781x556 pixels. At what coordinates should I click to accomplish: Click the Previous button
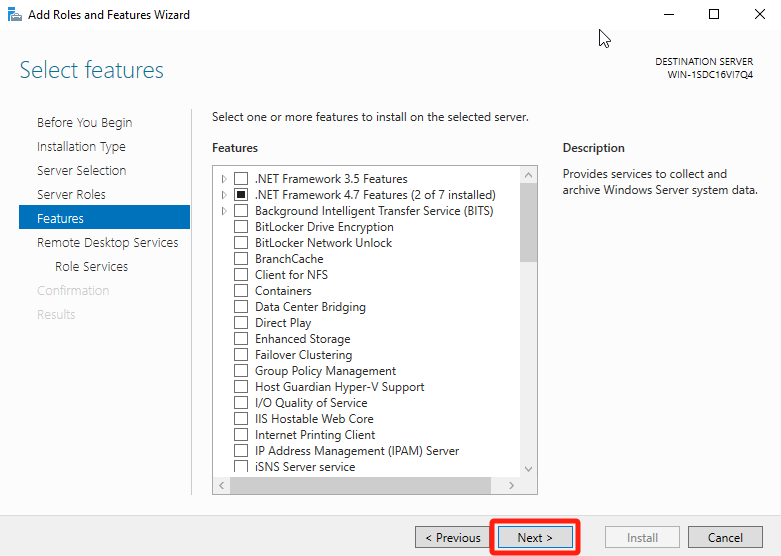pyautogui.click(x=454, y=538)
